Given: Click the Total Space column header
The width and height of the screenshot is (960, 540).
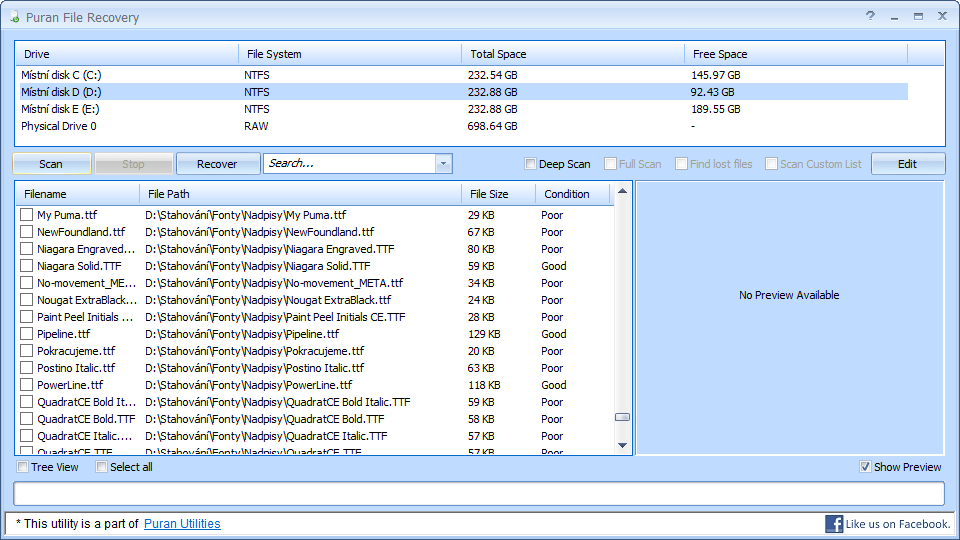Looking at the screenshot, I should tap(572, 54).
